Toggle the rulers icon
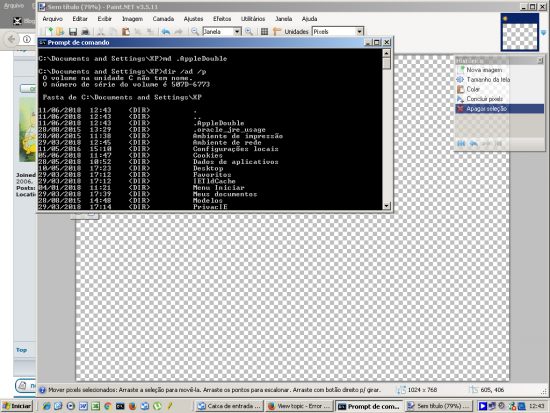 277,32
